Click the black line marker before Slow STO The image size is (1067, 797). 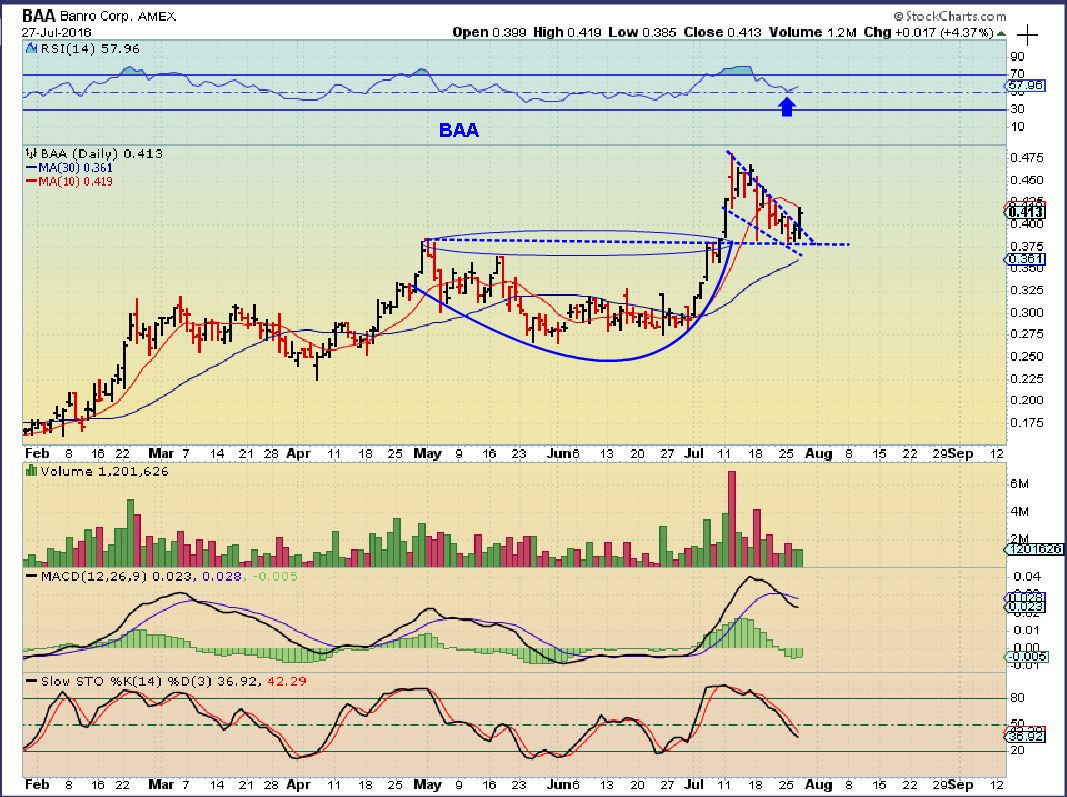(x=31, y=681)
